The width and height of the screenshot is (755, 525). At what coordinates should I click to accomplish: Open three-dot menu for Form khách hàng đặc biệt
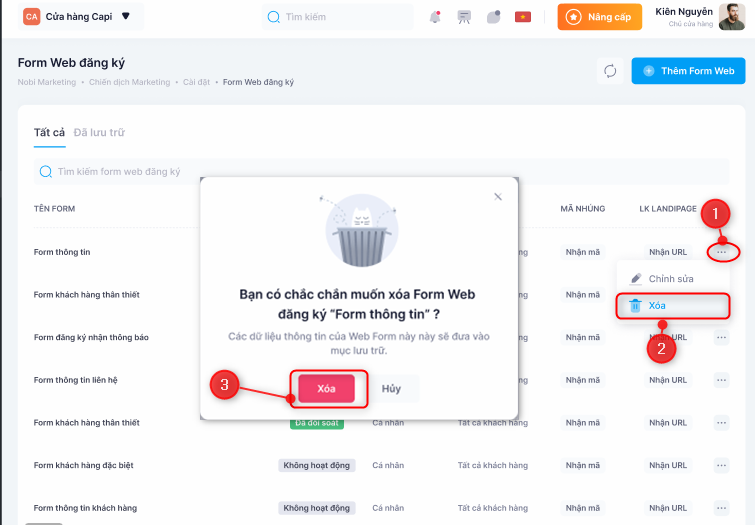(x=722, y=465)
